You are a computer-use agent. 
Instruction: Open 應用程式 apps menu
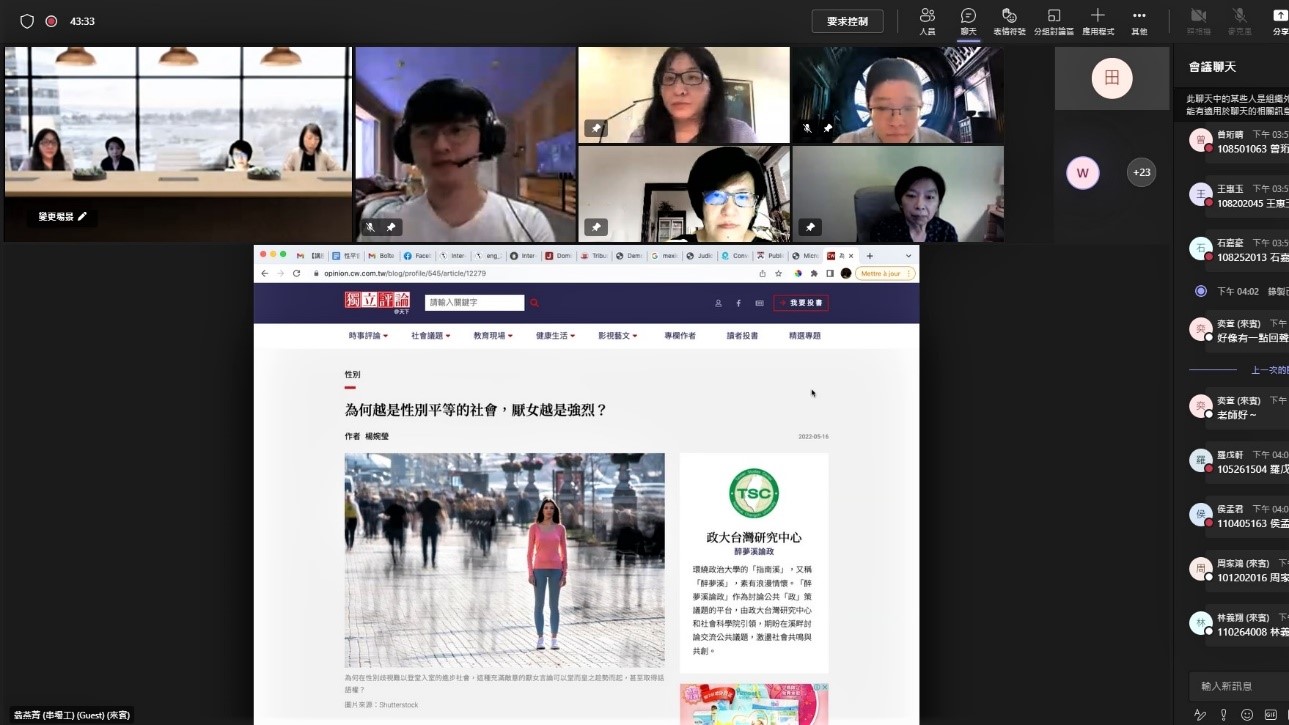(1097, 21)
